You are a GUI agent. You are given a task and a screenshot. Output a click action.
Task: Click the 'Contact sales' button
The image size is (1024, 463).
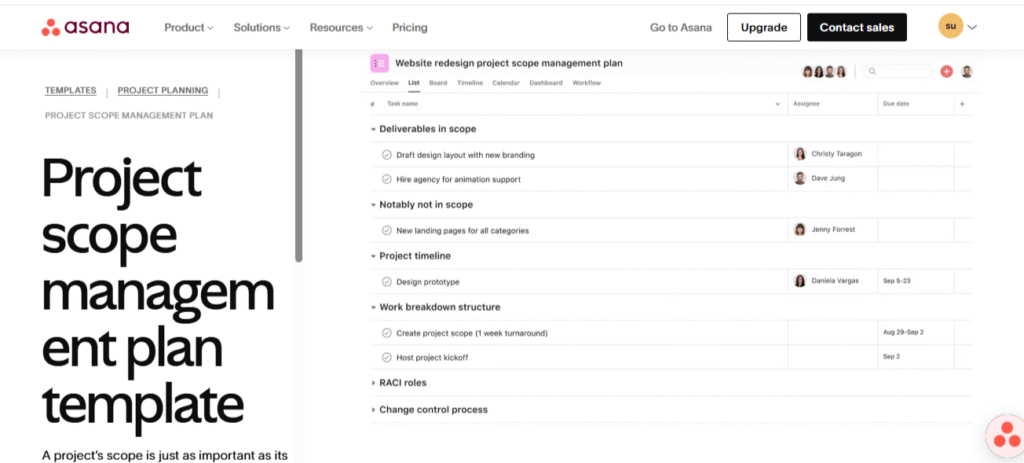[857, 27]
